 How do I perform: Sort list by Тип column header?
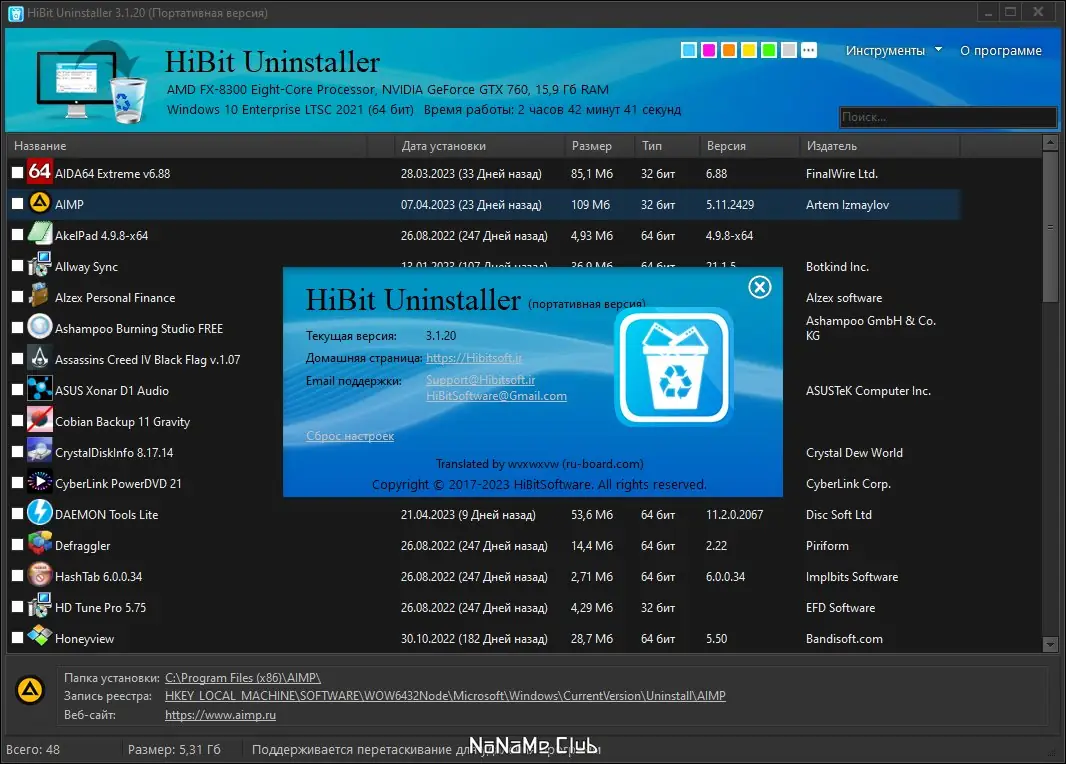(x=666, y=145)
